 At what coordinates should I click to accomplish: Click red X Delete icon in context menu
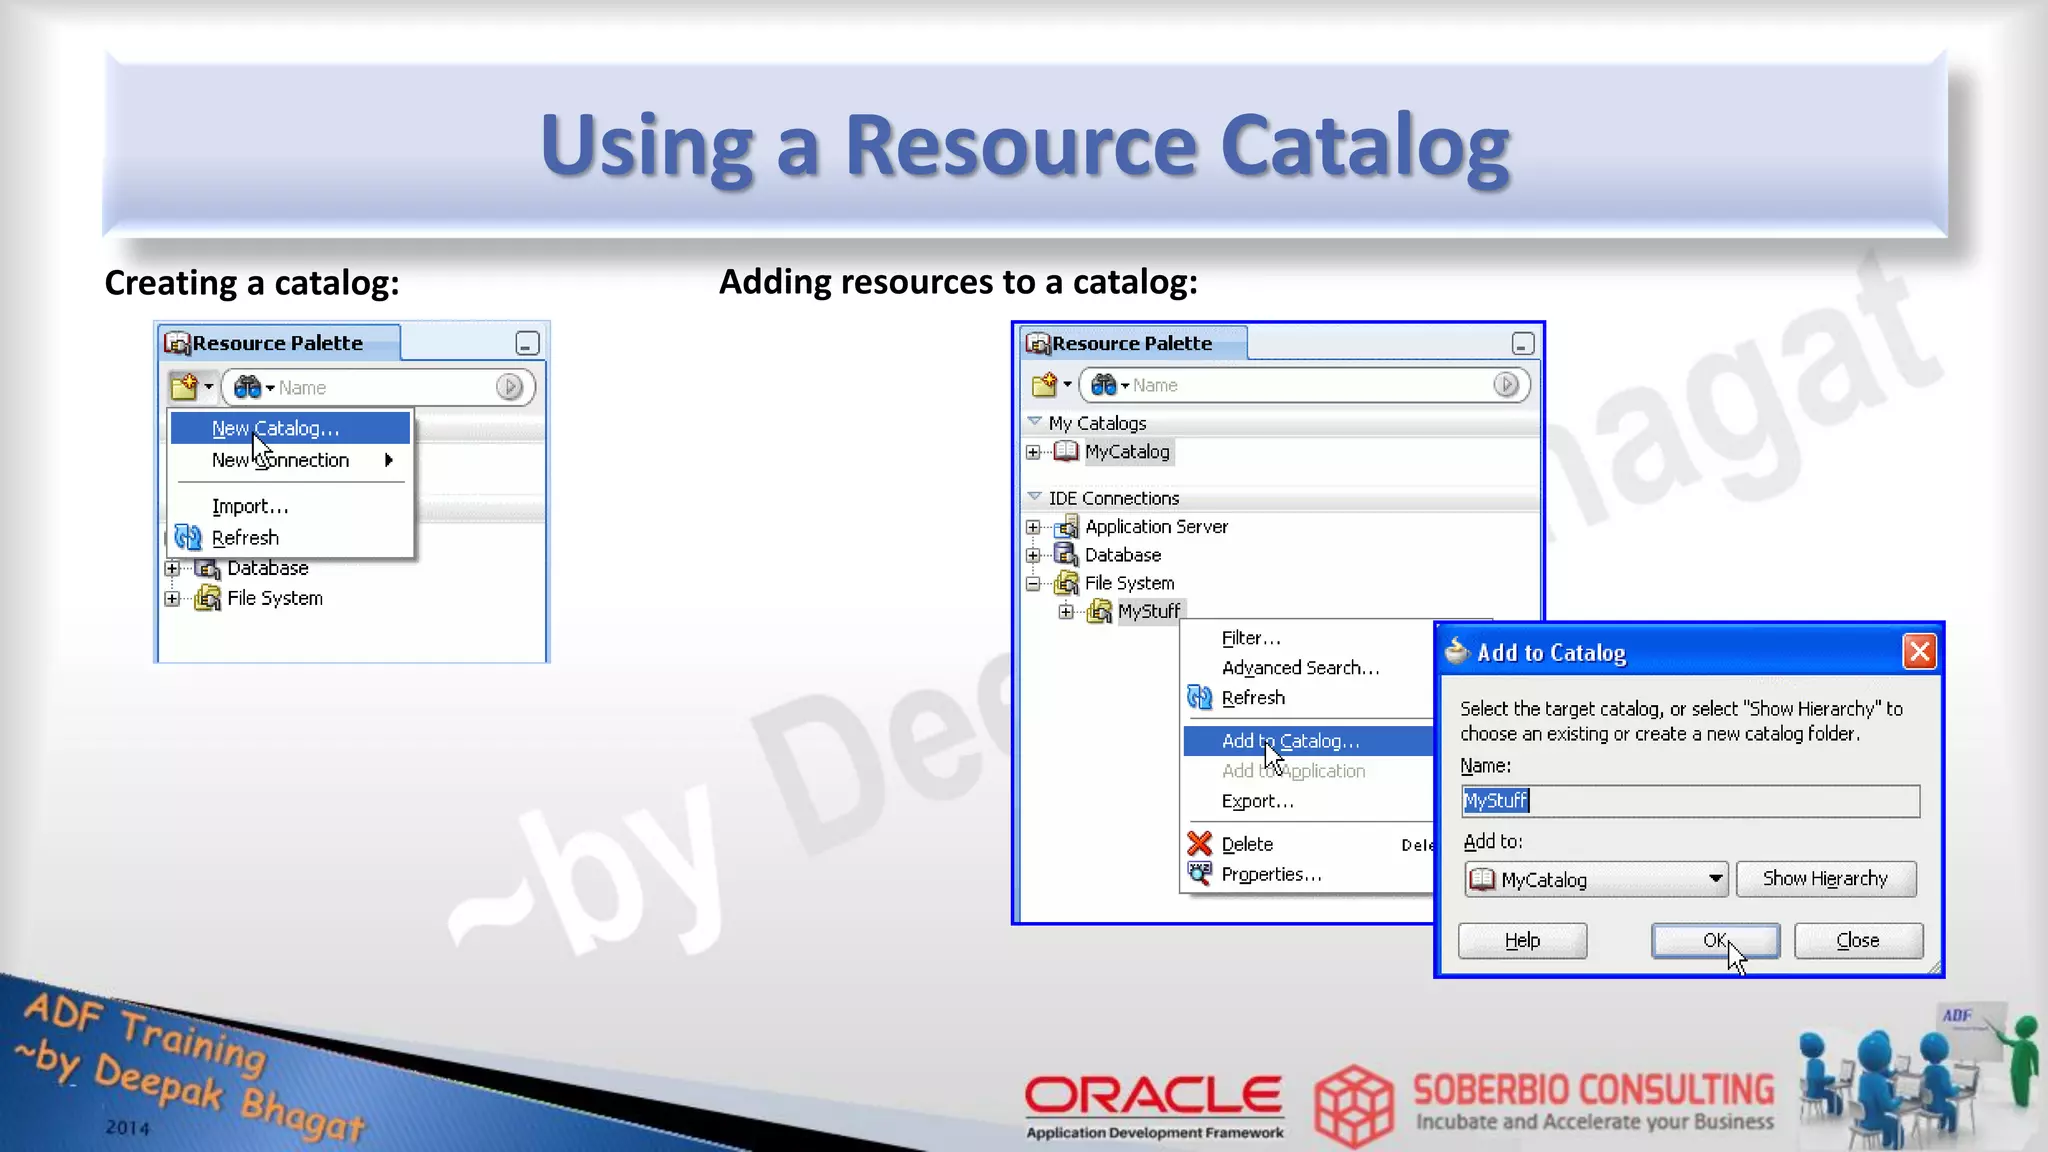[x=1199, y=843]
